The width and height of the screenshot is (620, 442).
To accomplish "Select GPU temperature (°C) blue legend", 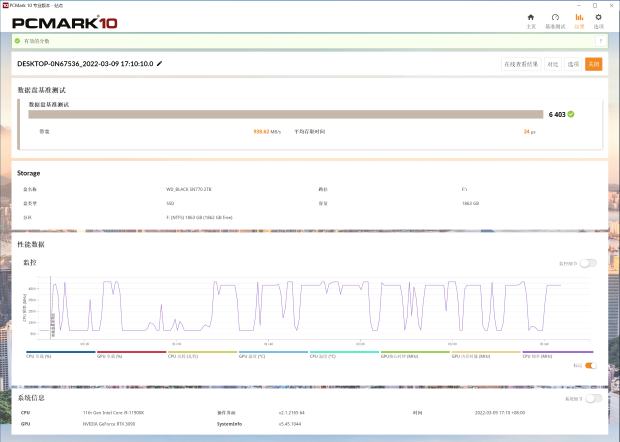I will 273,354.
